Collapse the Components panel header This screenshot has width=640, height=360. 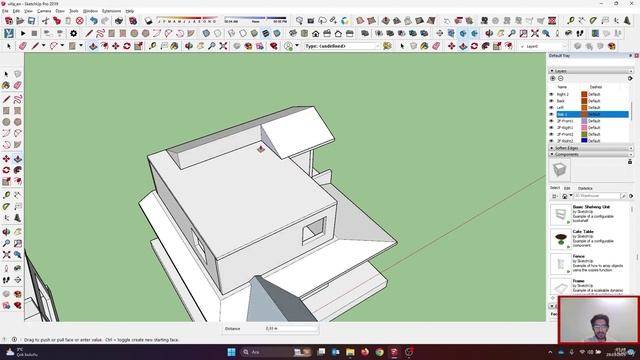click(x=591, y=155)
